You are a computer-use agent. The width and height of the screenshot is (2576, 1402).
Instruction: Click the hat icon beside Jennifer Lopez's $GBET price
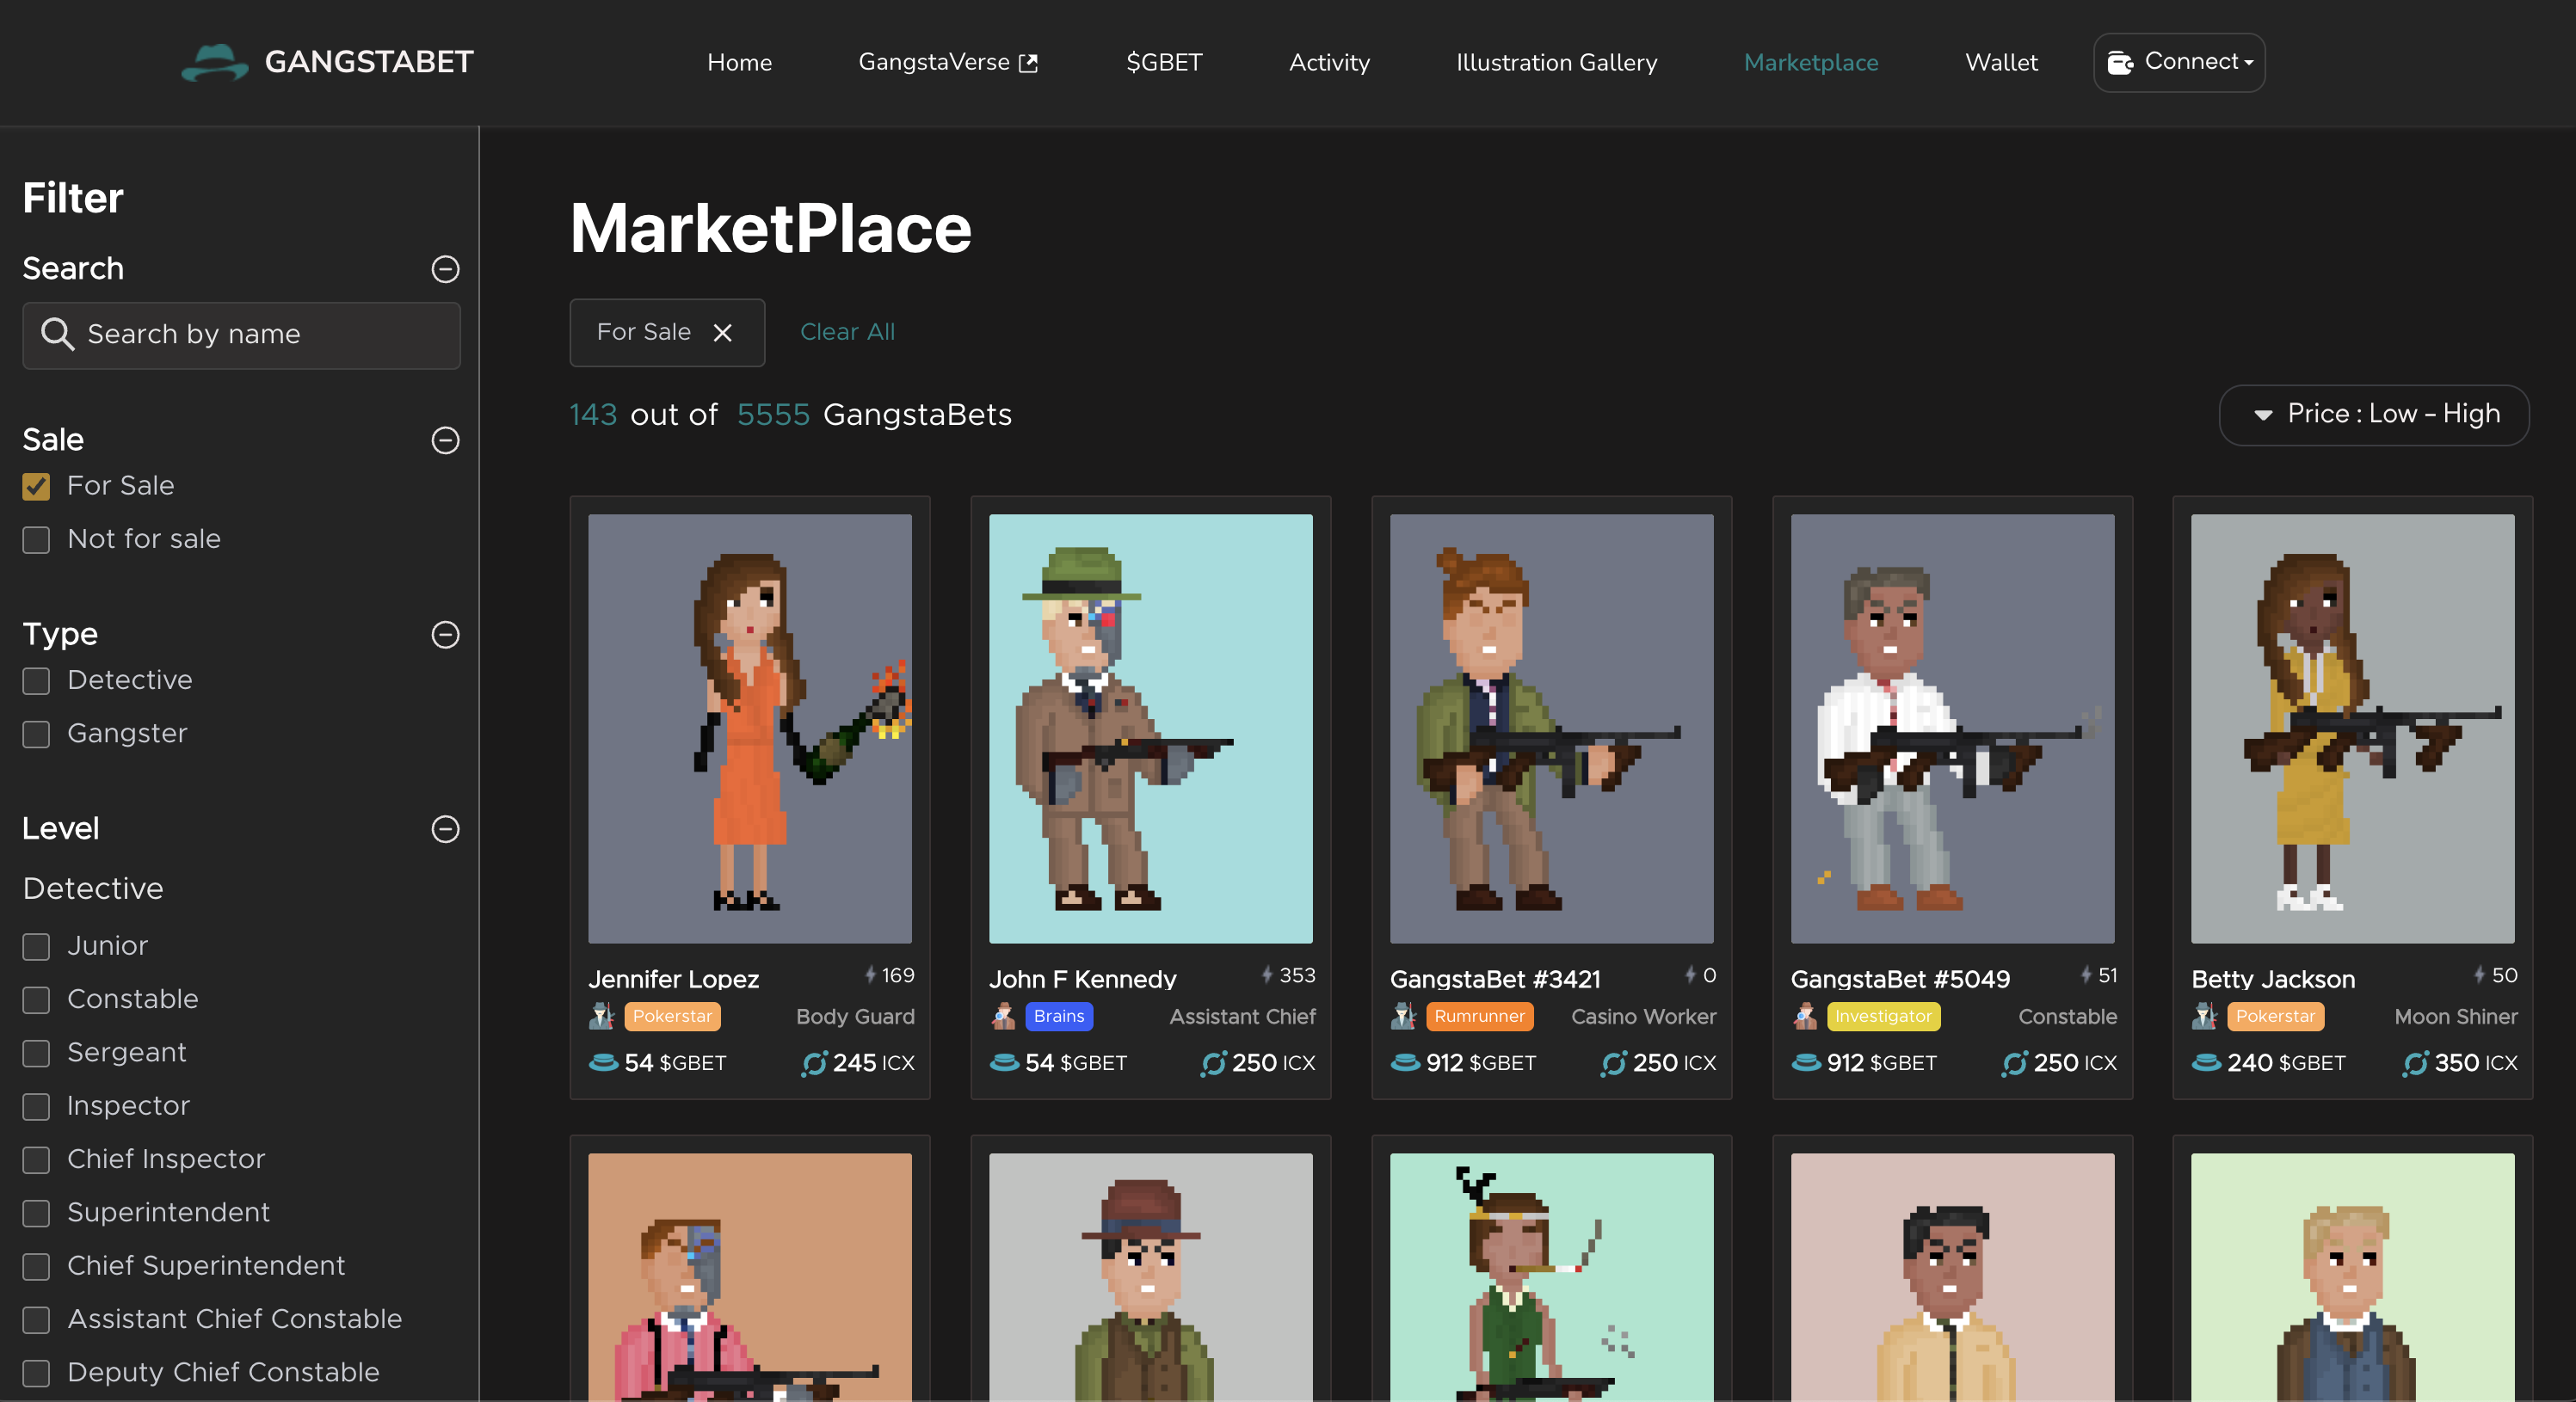pos(604,1063)
